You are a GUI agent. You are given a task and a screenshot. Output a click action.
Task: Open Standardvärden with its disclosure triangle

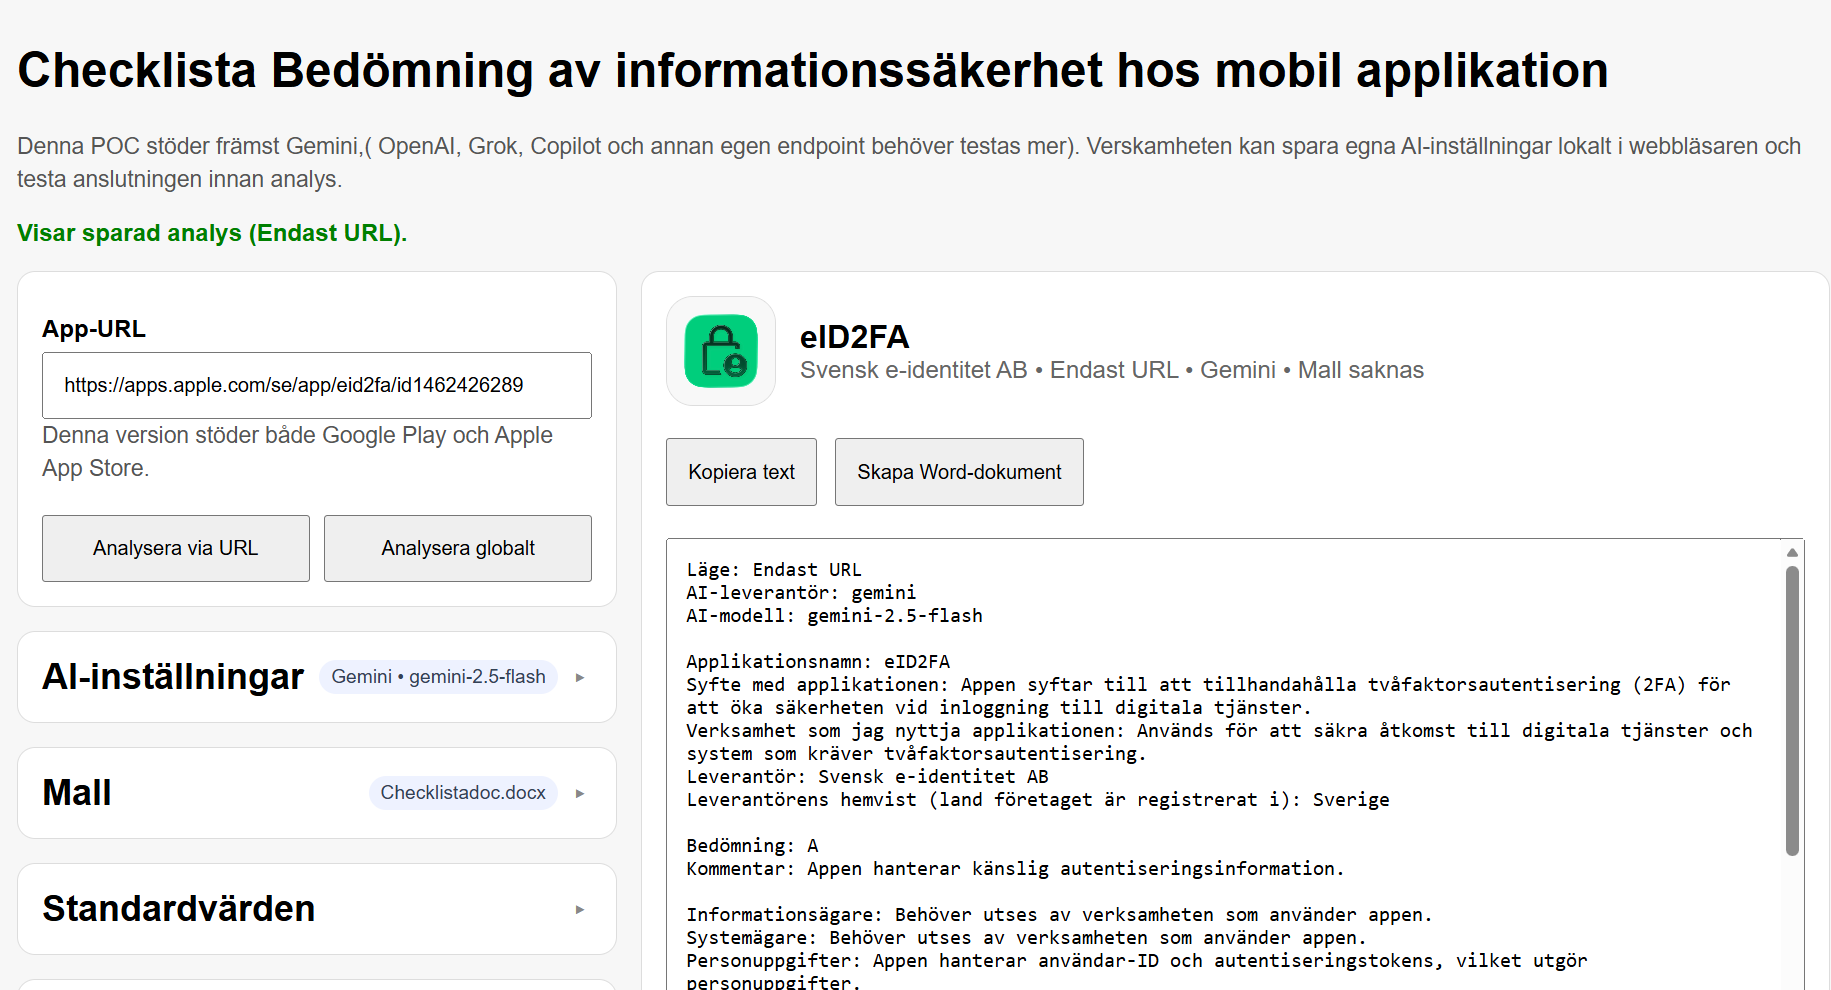[x=580, y=910]
